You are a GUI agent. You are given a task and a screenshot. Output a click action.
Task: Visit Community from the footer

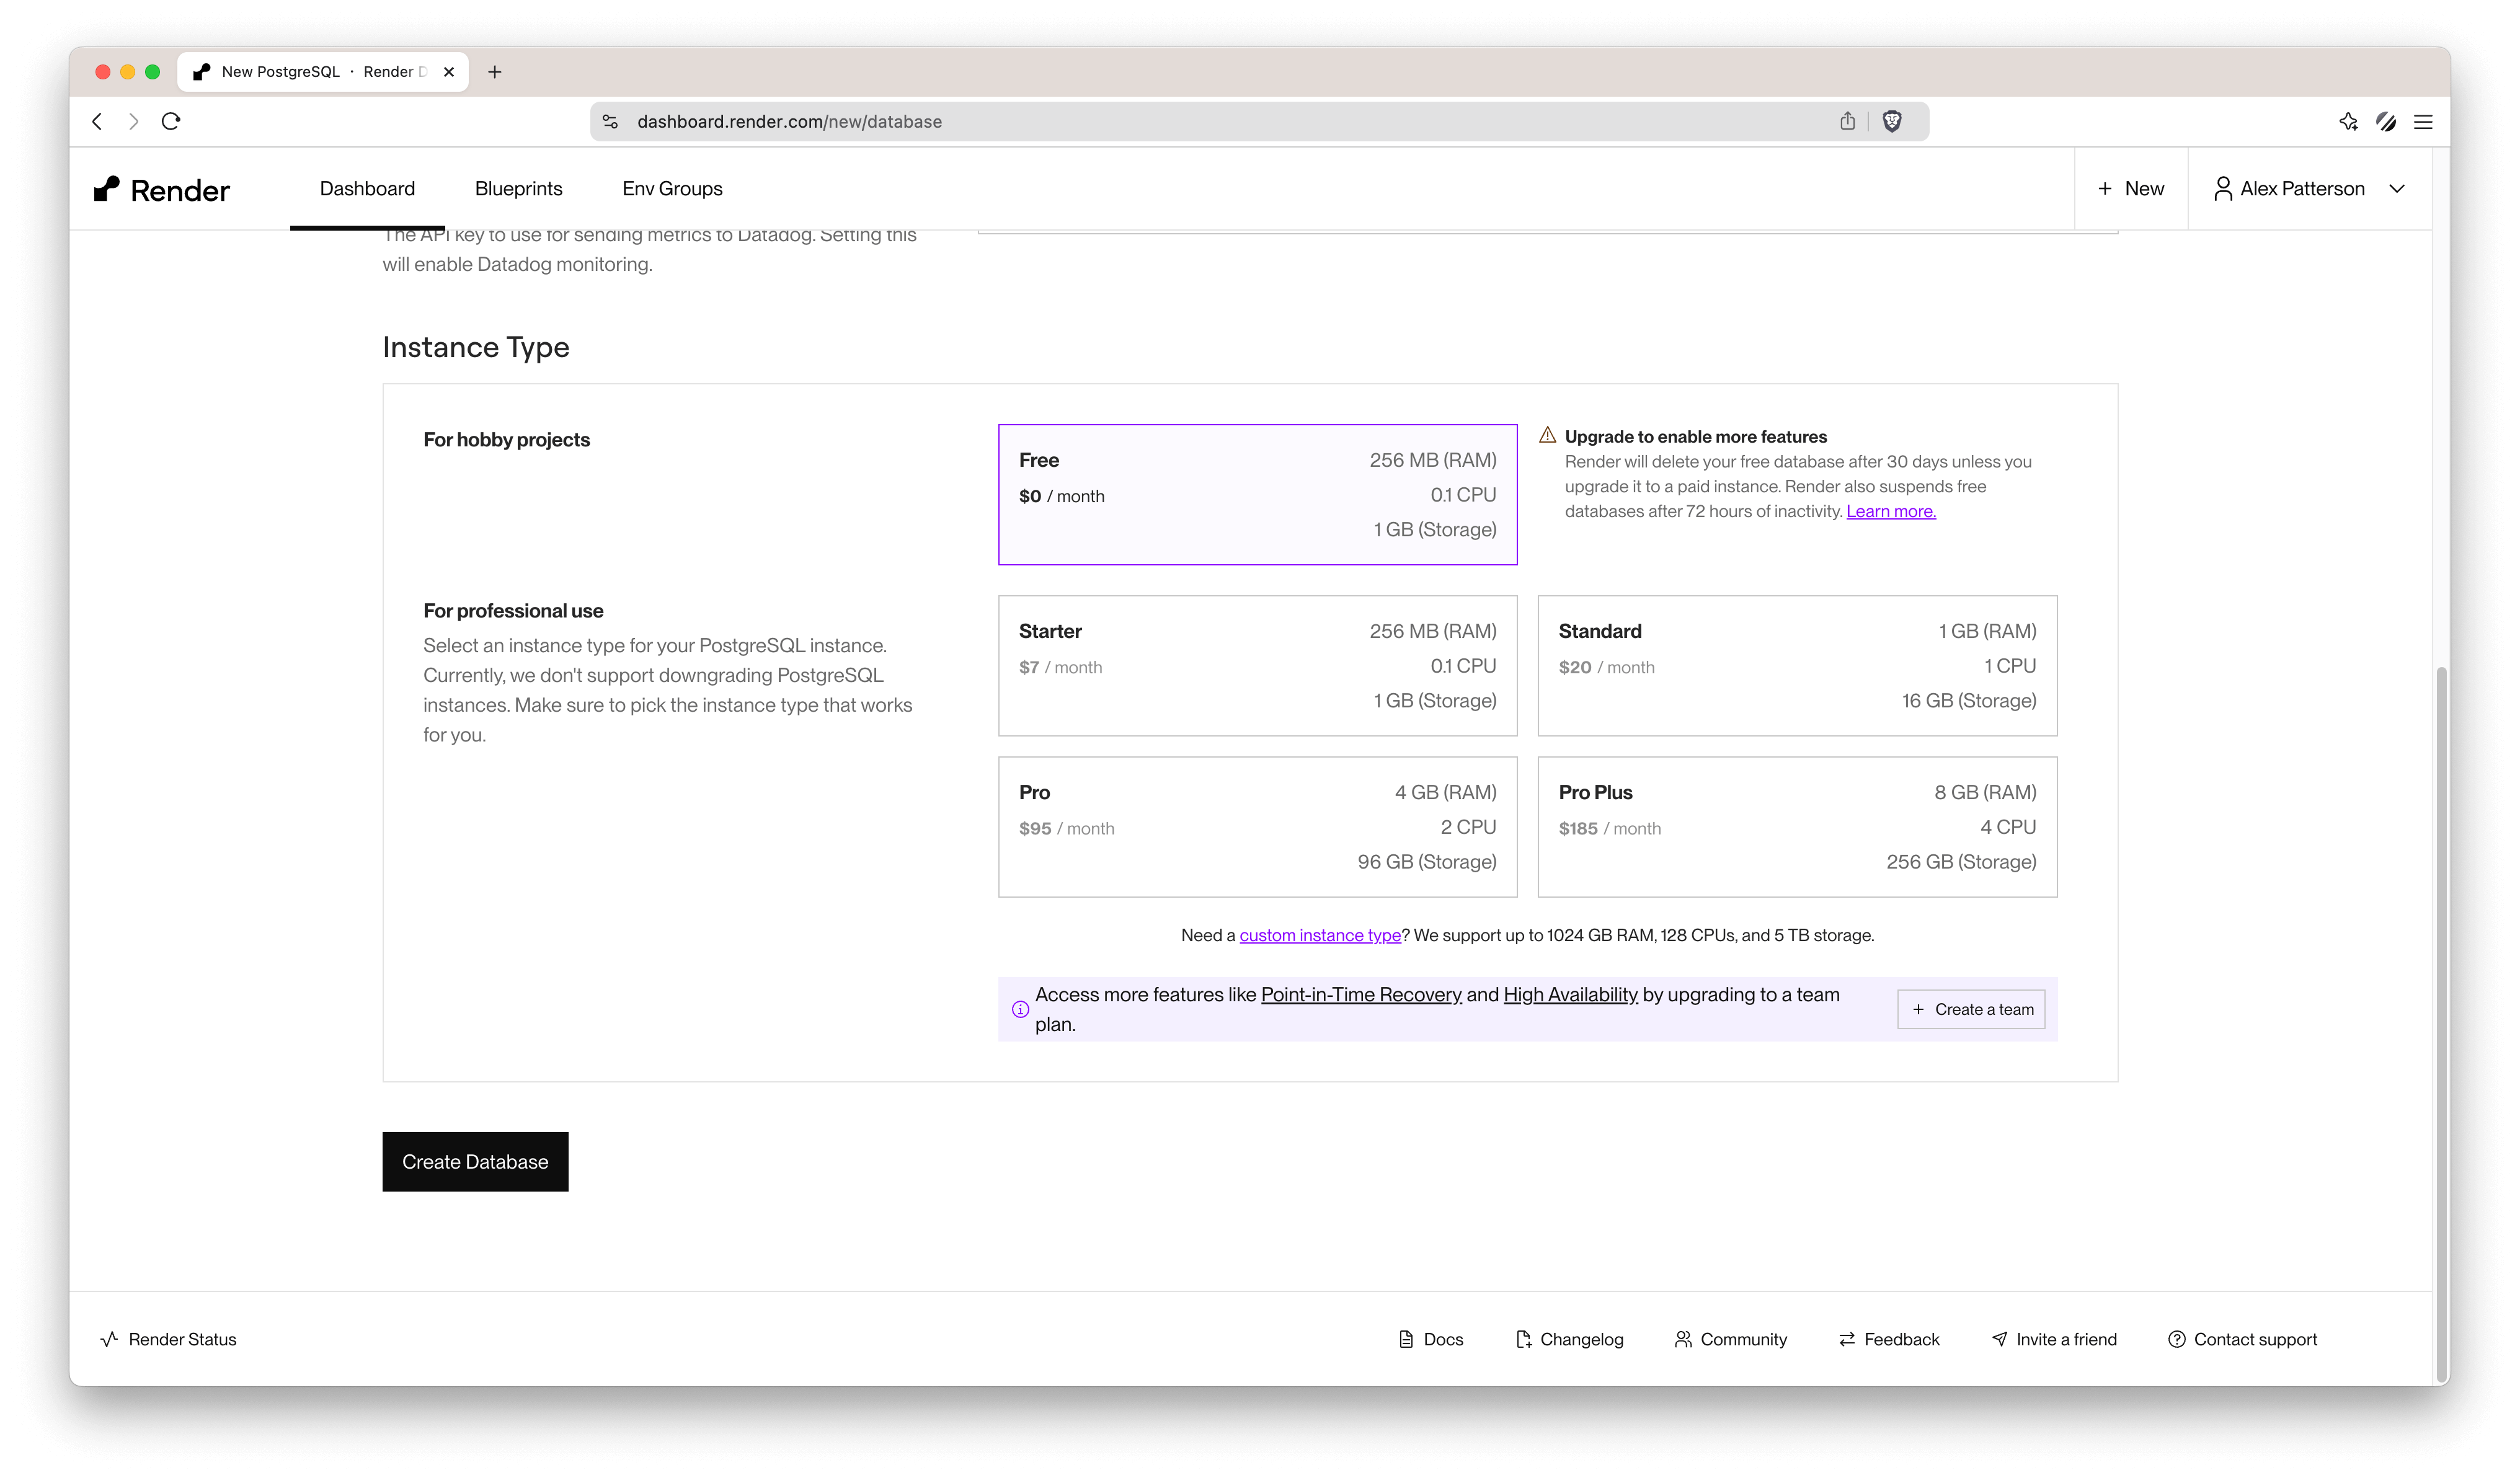1731,1339
